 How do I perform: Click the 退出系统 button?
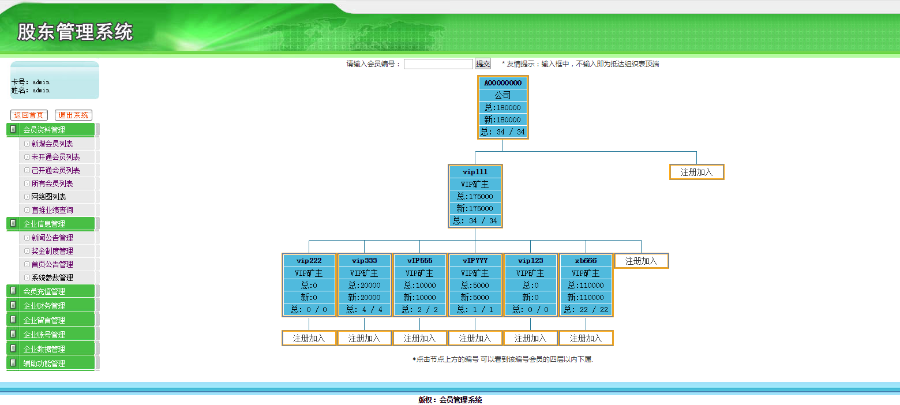73,115
